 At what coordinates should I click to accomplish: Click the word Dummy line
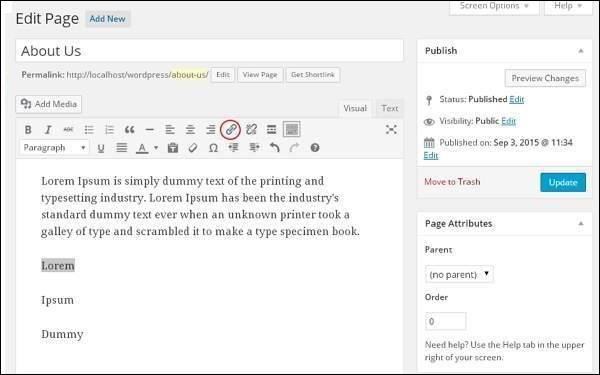[62, 334]
